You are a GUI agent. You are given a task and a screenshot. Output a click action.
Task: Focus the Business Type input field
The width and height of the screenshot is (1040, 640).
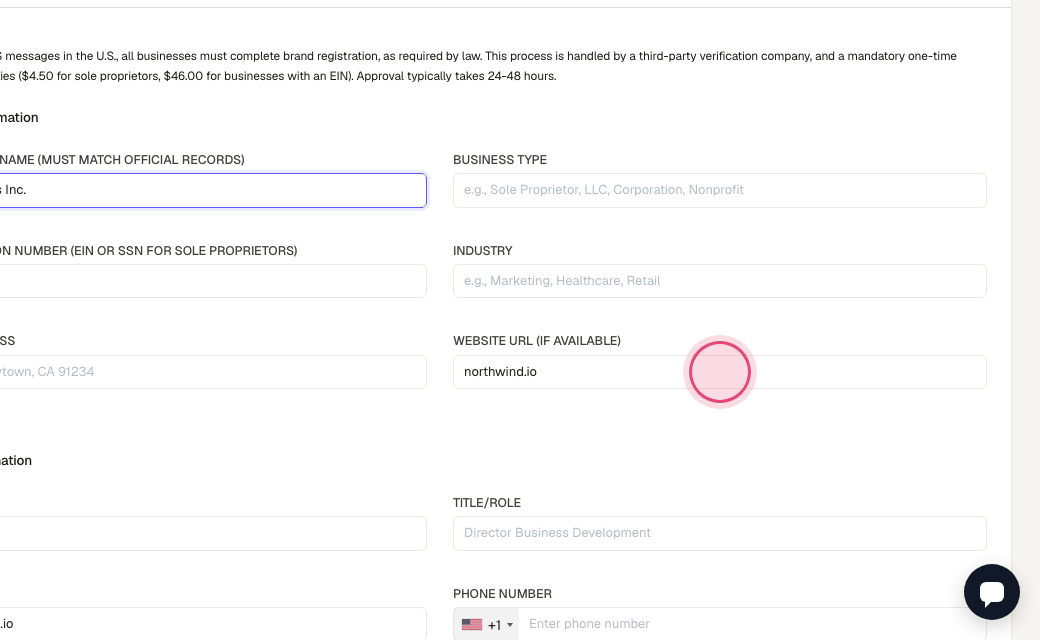click(720, 190)
